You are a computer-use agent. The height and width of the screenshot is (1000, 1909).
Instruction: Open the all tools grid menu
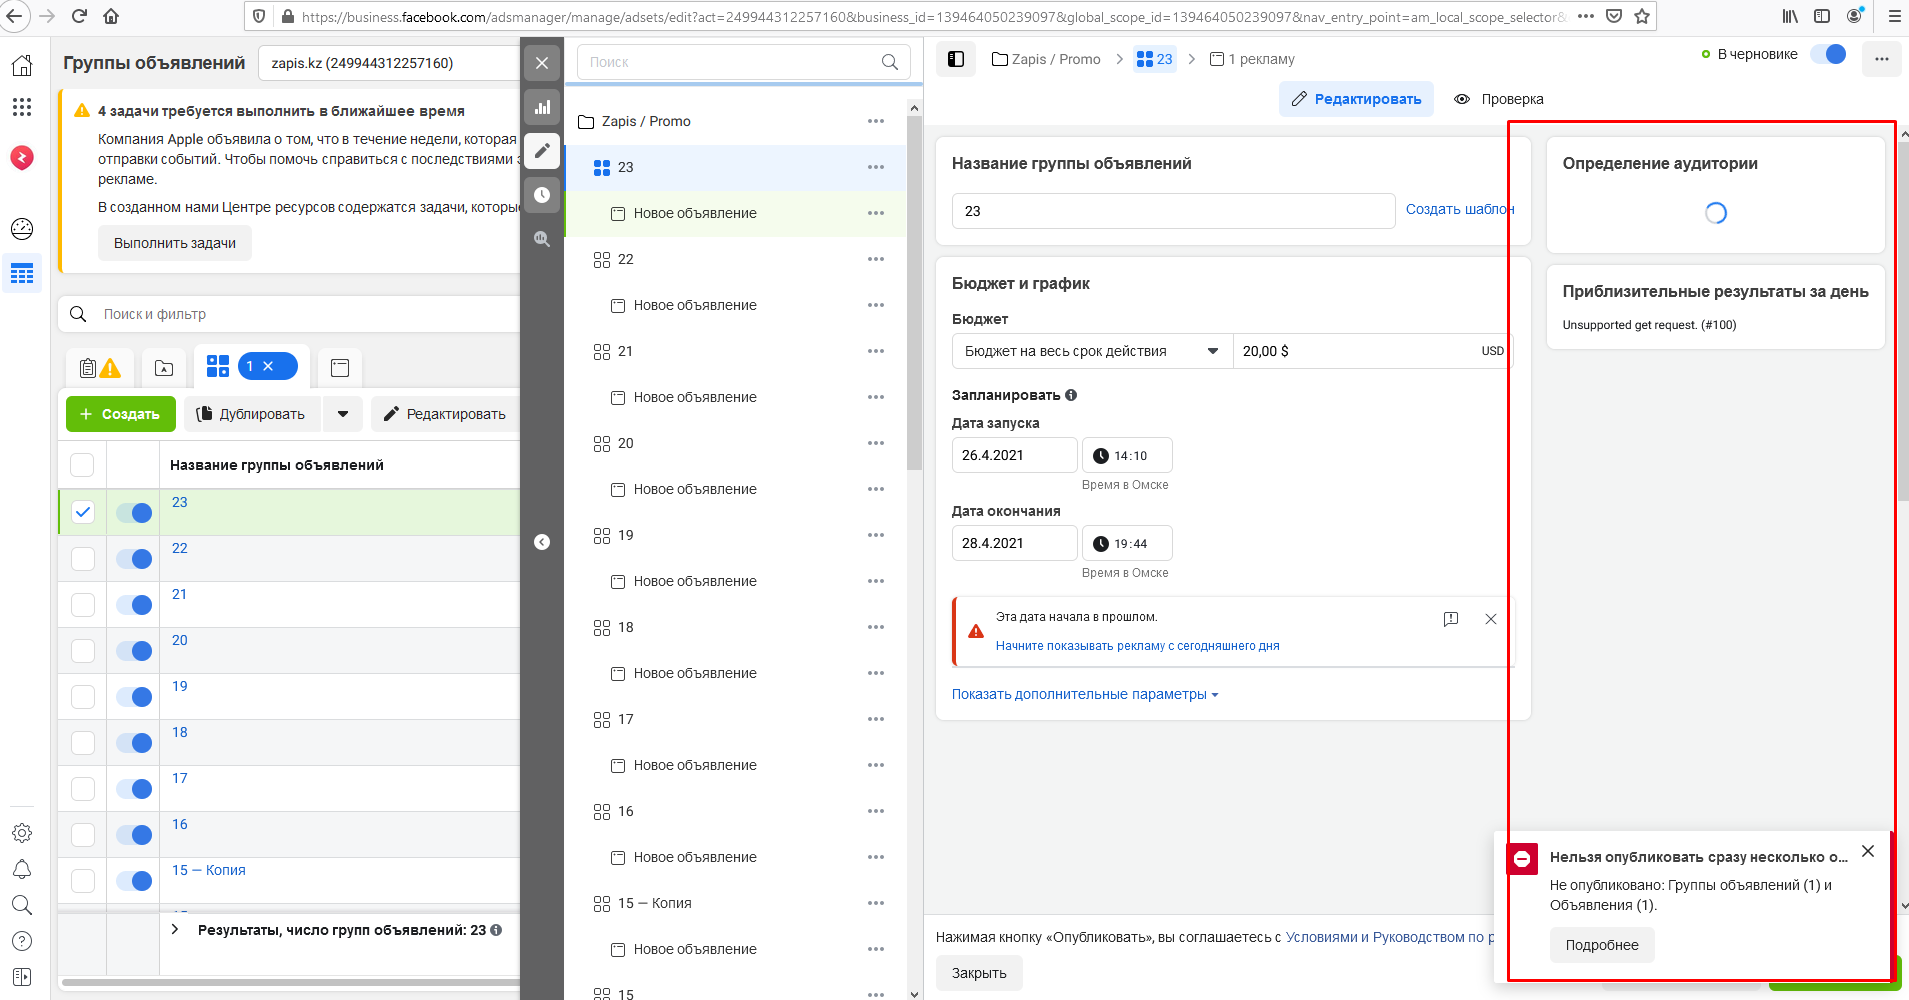click(x=22, y=106)
